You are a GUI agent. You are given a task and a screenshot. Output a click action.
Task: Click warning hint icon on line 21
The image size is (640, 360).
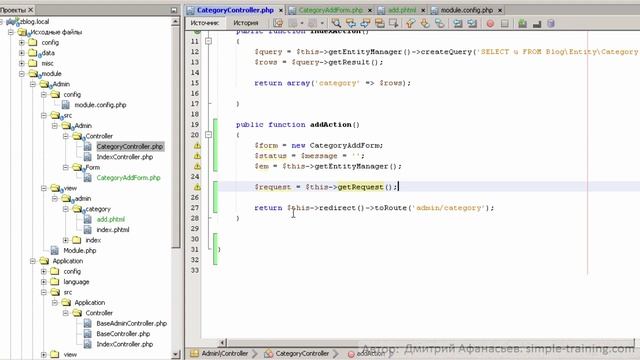(197, 146)
